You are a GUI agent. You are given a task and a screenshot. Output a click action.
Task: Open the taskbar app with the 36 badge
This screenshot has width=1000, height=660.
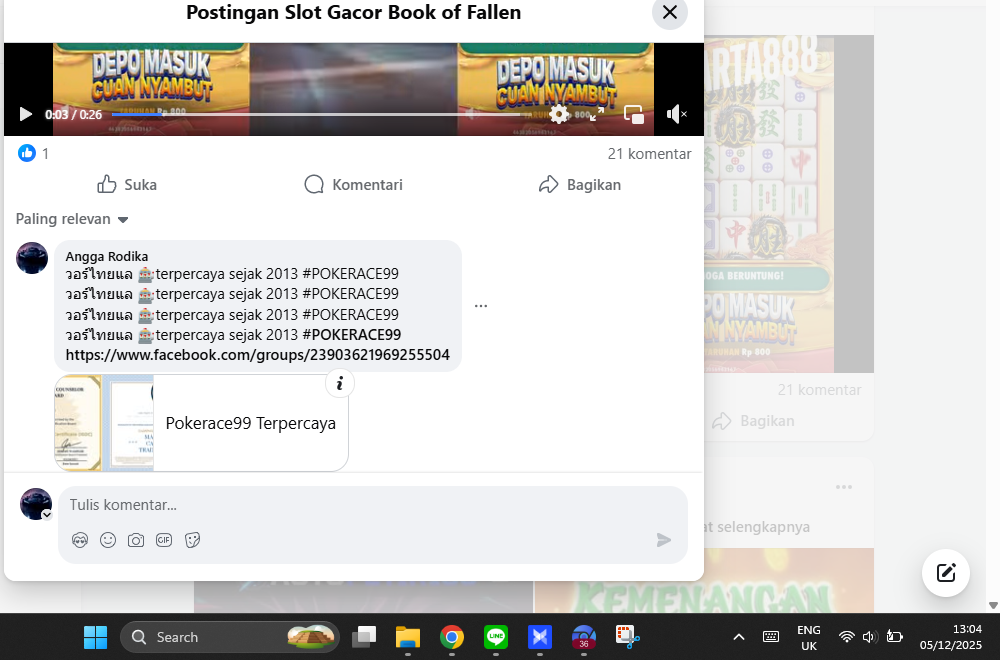[584, 636]
